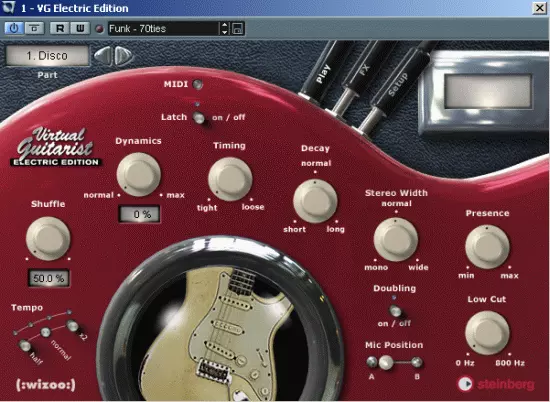Set Tempo to x2
Image resolution: width=550 pixels, height=402 pixels.
(x=72, y=326)
